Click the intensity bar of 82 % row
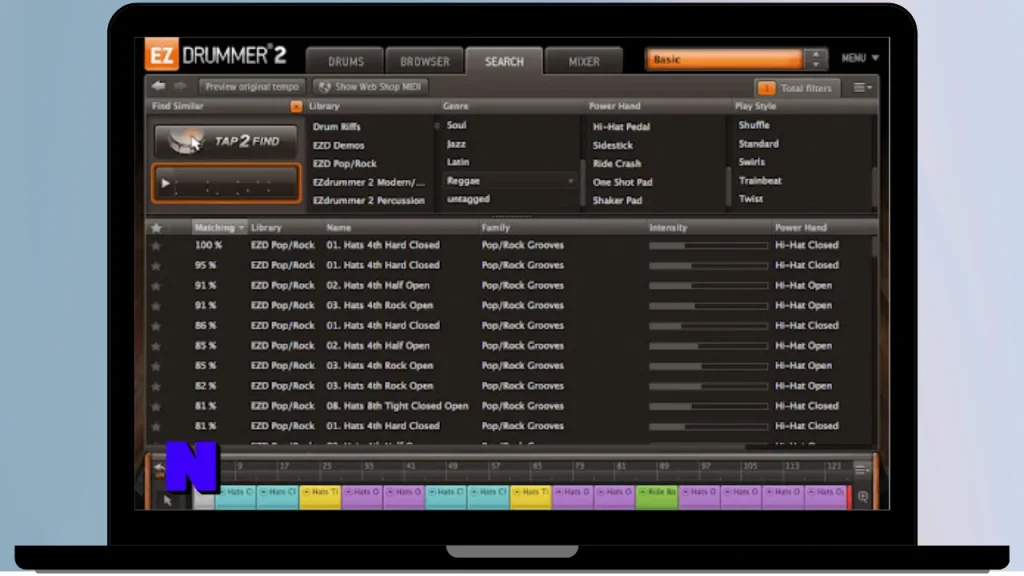 [709, 386]
